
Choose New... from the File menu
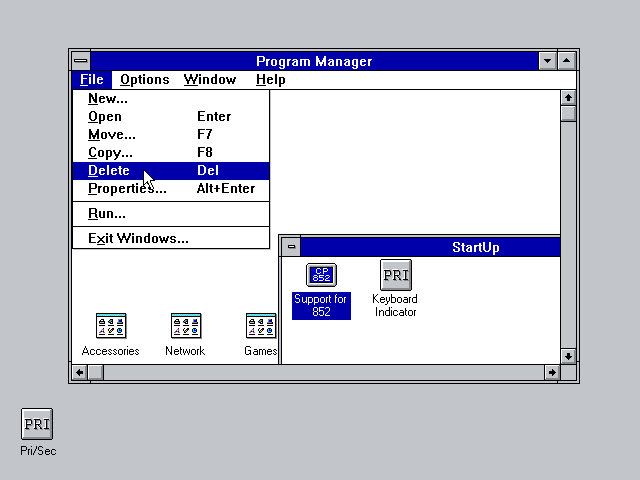tap(171, 99)
